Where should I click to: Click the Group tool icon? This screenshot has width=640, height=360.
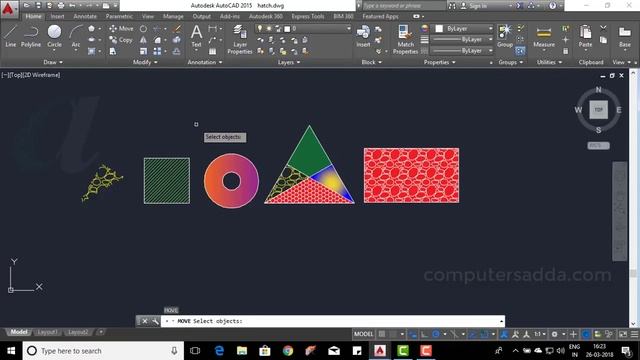(505, 36)
